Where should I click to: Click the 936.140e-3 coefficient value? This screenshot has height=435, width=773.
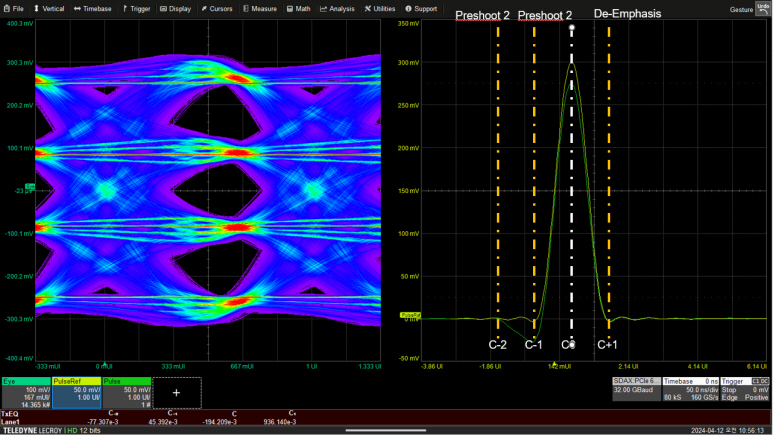point(280,422)
